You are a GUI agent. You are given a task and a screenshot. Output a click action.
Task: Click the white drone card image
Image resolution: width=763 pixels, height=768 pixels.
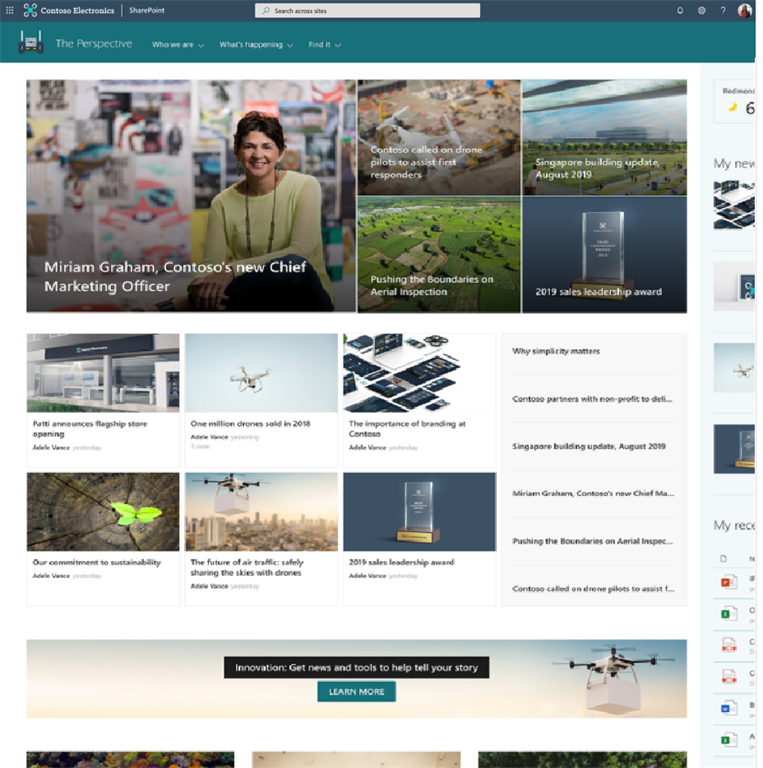[262, 373]
